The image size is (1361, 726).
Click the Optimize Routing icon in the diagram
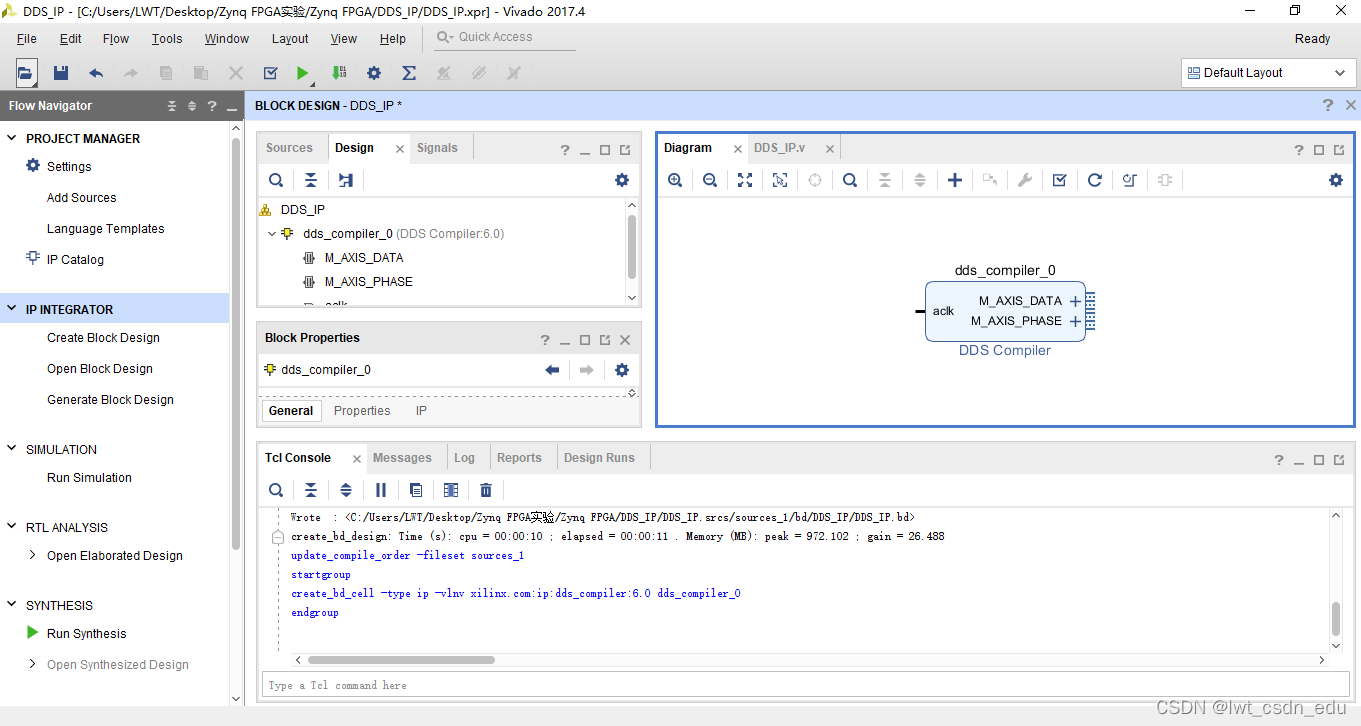pyautogui.click(x=1130, y=180)
